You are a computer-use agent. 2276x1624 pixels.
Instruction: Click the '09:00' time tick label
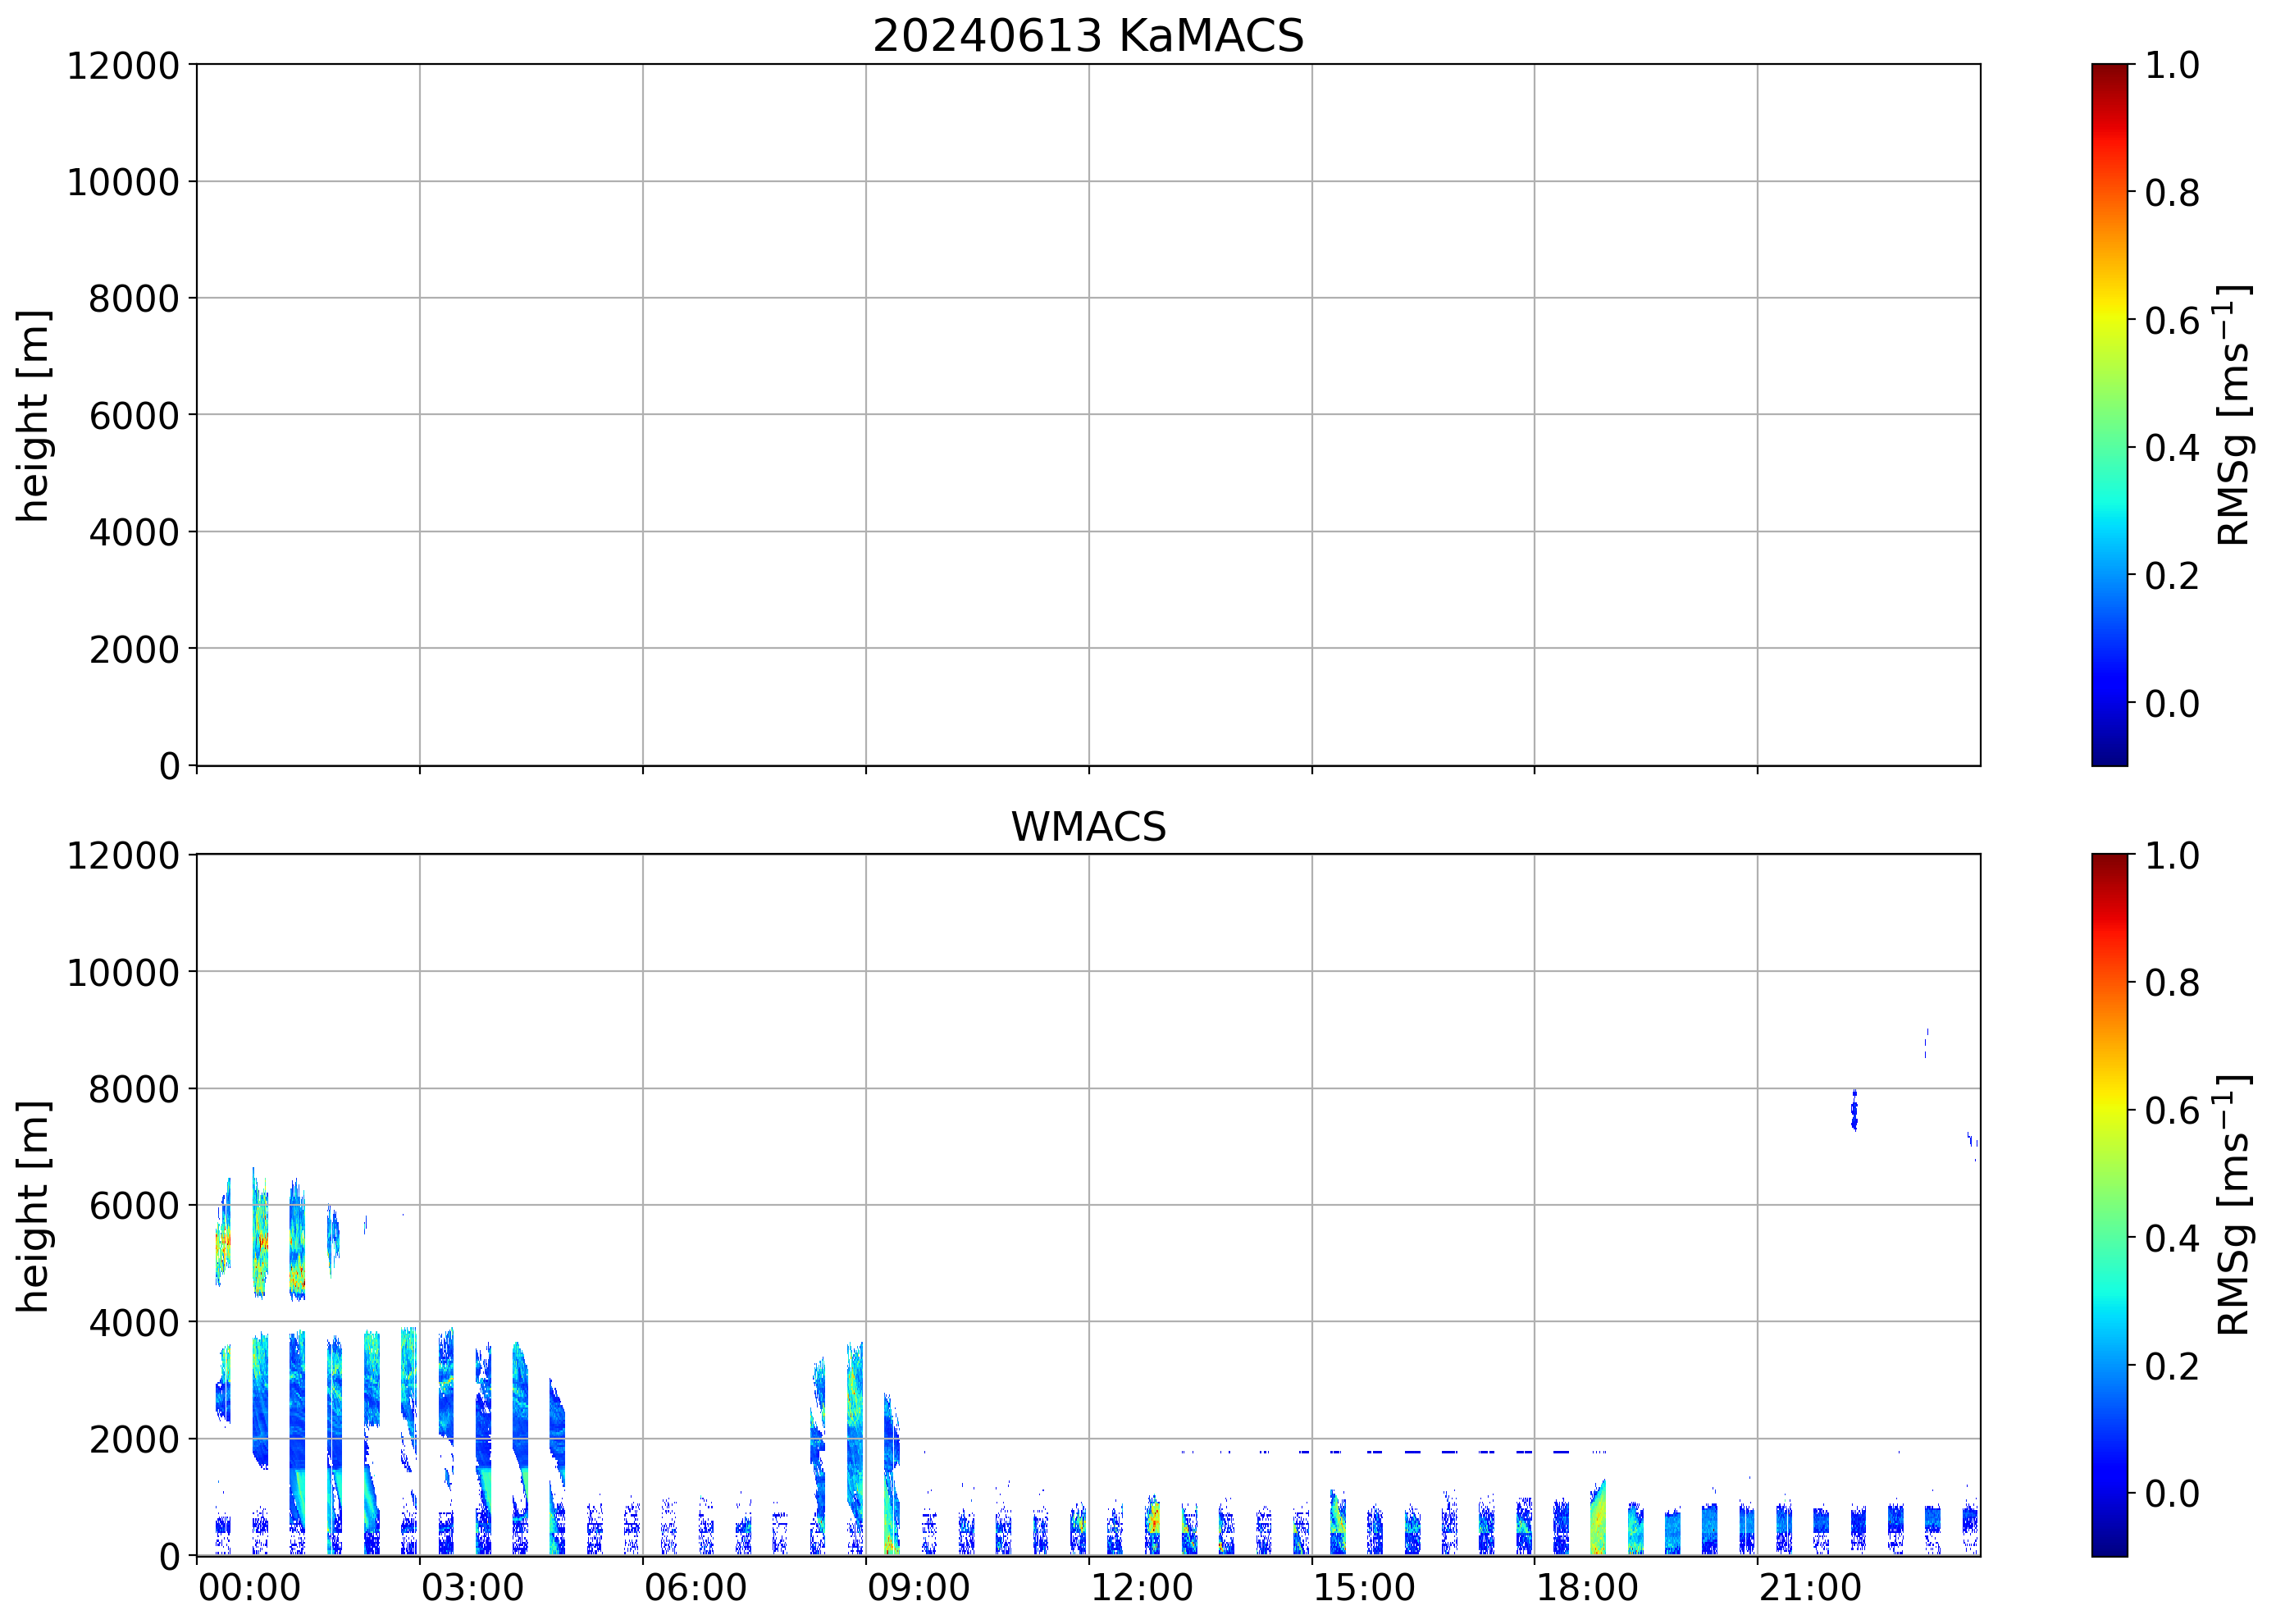[918, 1588]
